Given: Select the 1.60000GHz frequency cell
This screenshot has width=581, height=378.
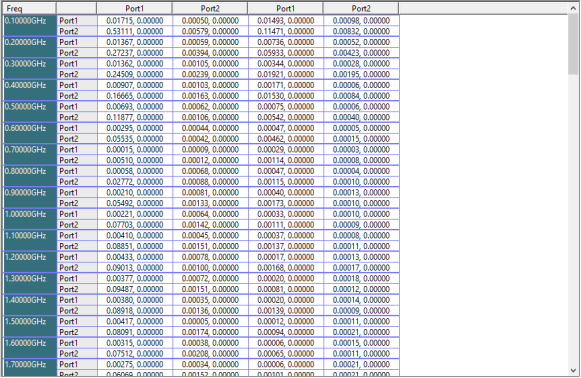Looking at the screenshot, I should 30,348.
